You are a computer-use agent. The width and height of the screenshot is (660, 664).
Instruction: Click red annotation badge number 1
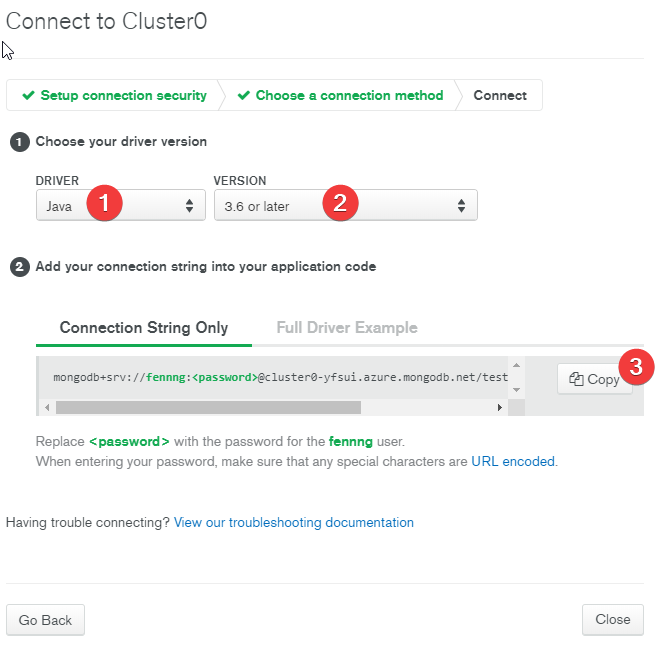[104, 203]
